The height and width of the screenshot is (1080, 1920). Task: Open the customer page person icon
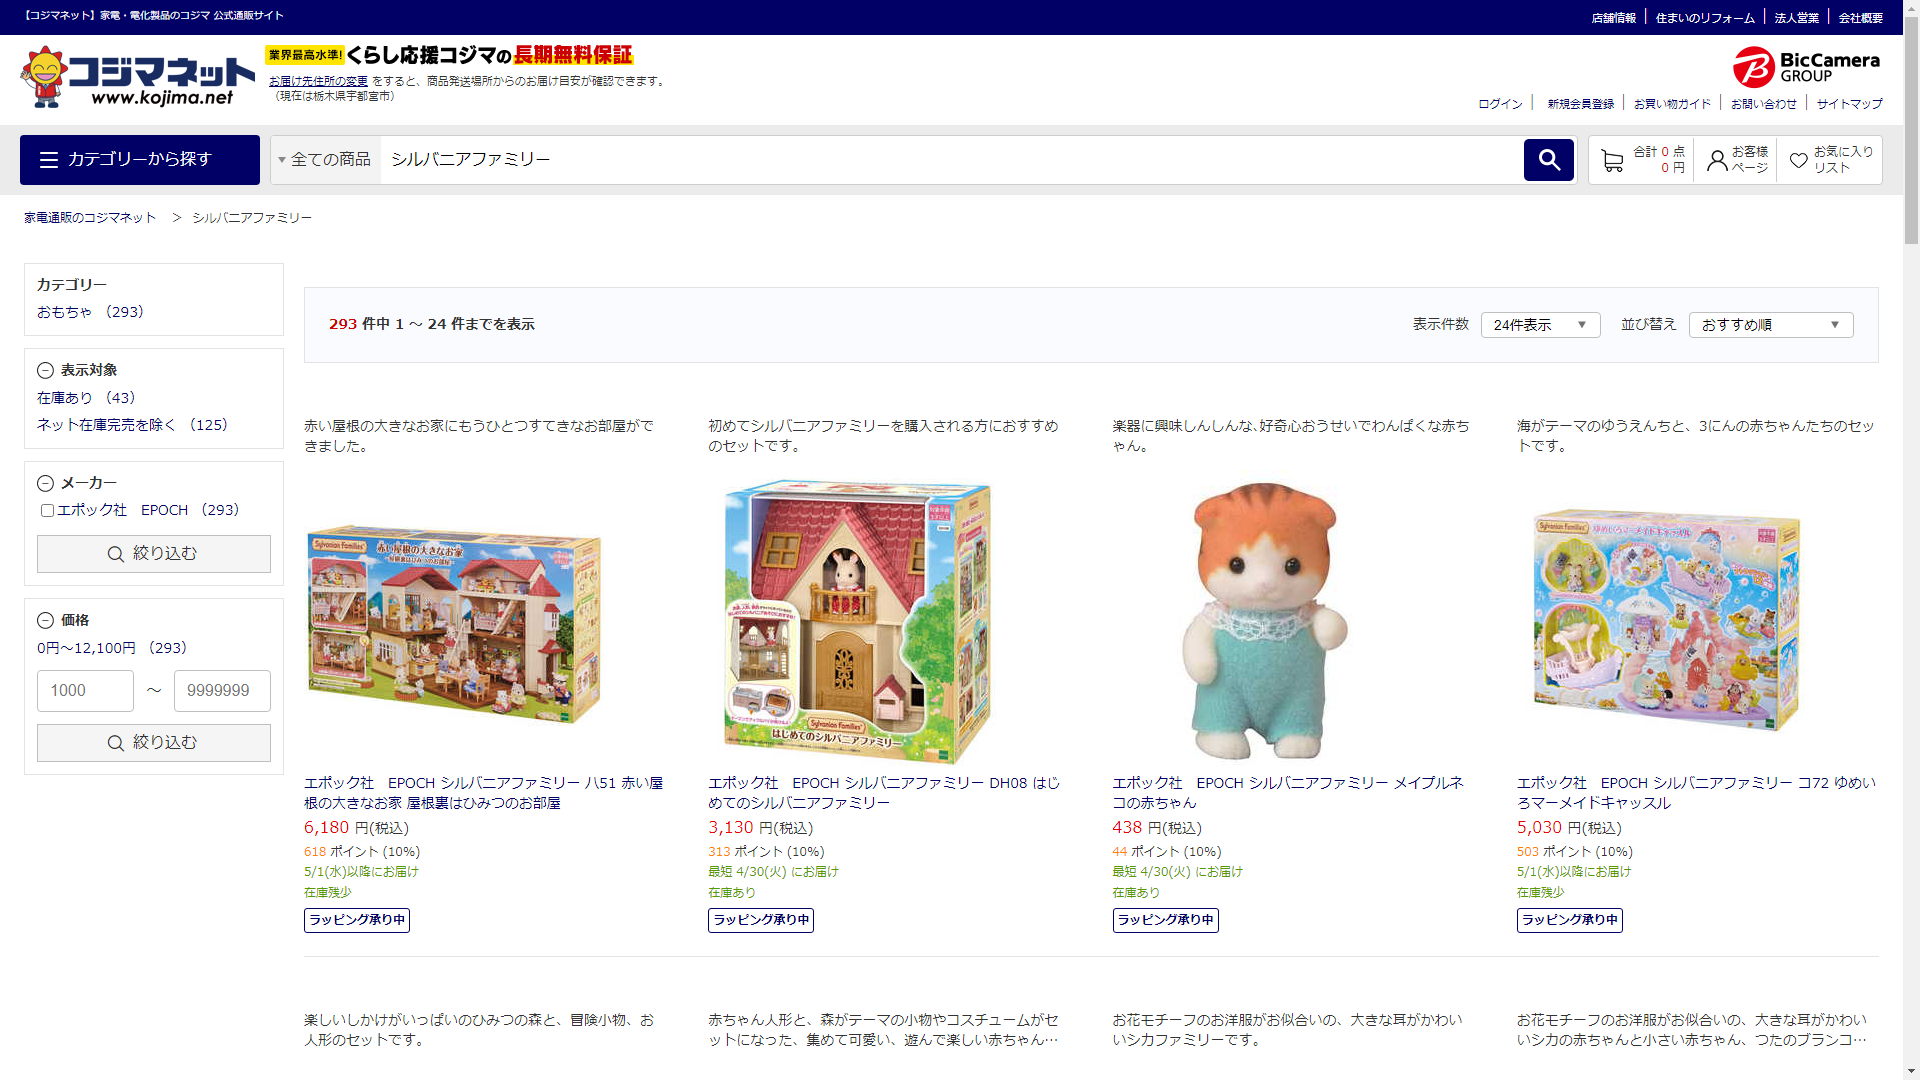click(1717, 160)
